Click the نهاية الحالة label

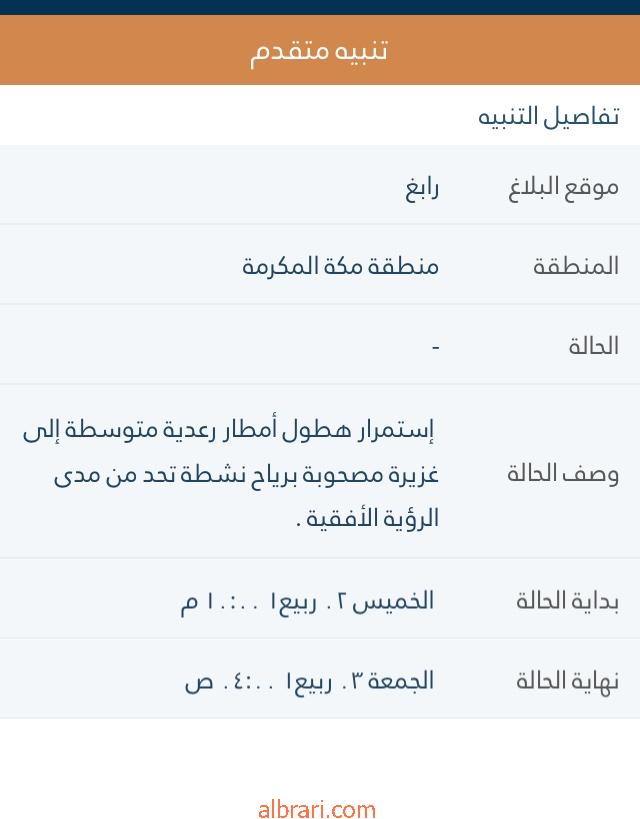coord(567,681)
